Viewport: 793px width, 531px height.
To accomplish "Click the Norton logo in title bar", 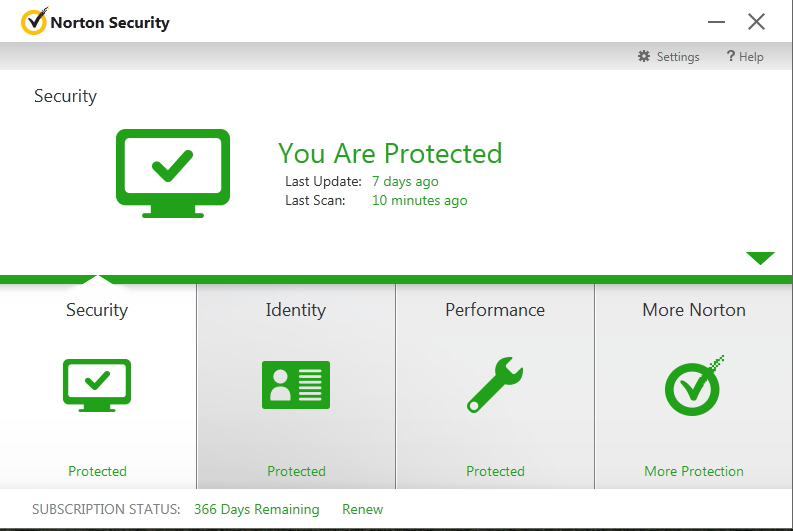I will point(35,21).
